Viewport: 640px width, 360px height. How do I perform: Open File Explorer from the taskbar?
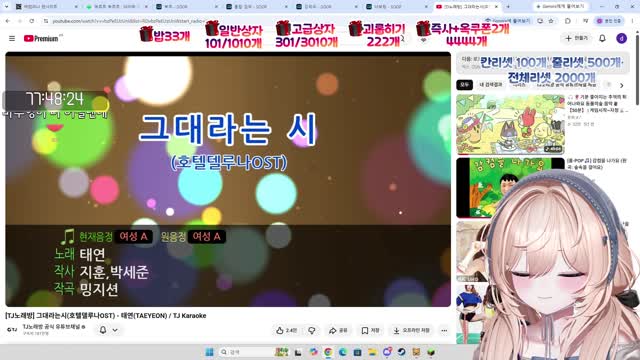pyautogui.click(x=372, y=352)
